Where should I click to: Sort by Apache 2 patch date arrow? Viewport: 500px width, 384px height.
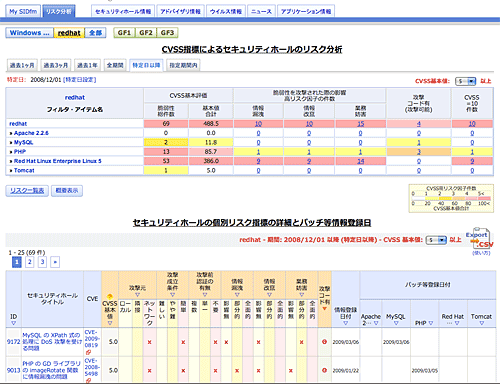(376, 323)
